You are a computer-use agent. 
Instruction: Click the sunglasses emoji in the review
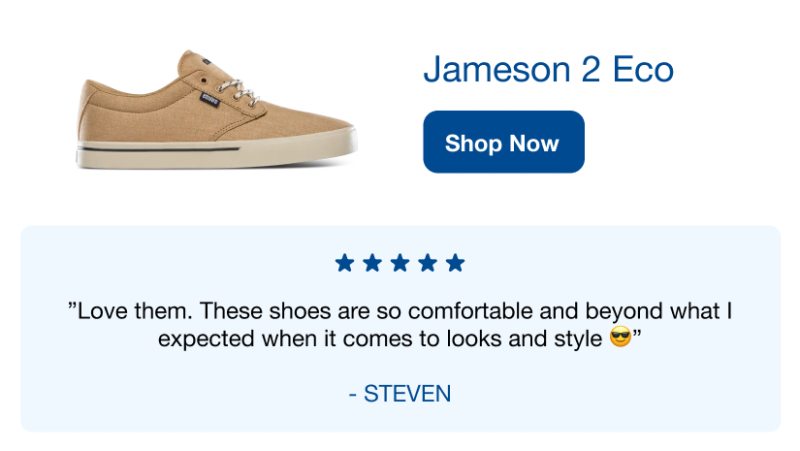[x=620, y=337]
